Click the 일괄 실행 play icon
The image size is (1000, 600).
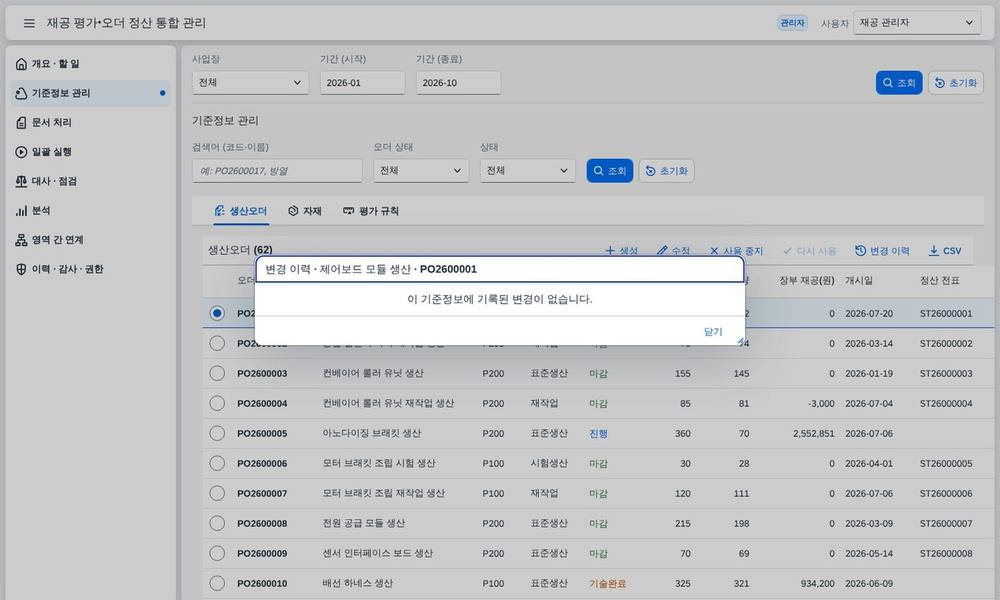pos(21,152)
